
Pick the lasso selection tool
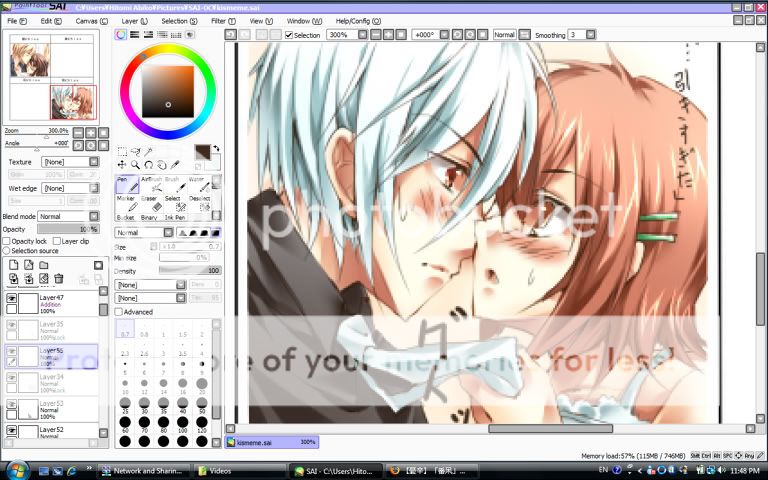click(135, 151)
